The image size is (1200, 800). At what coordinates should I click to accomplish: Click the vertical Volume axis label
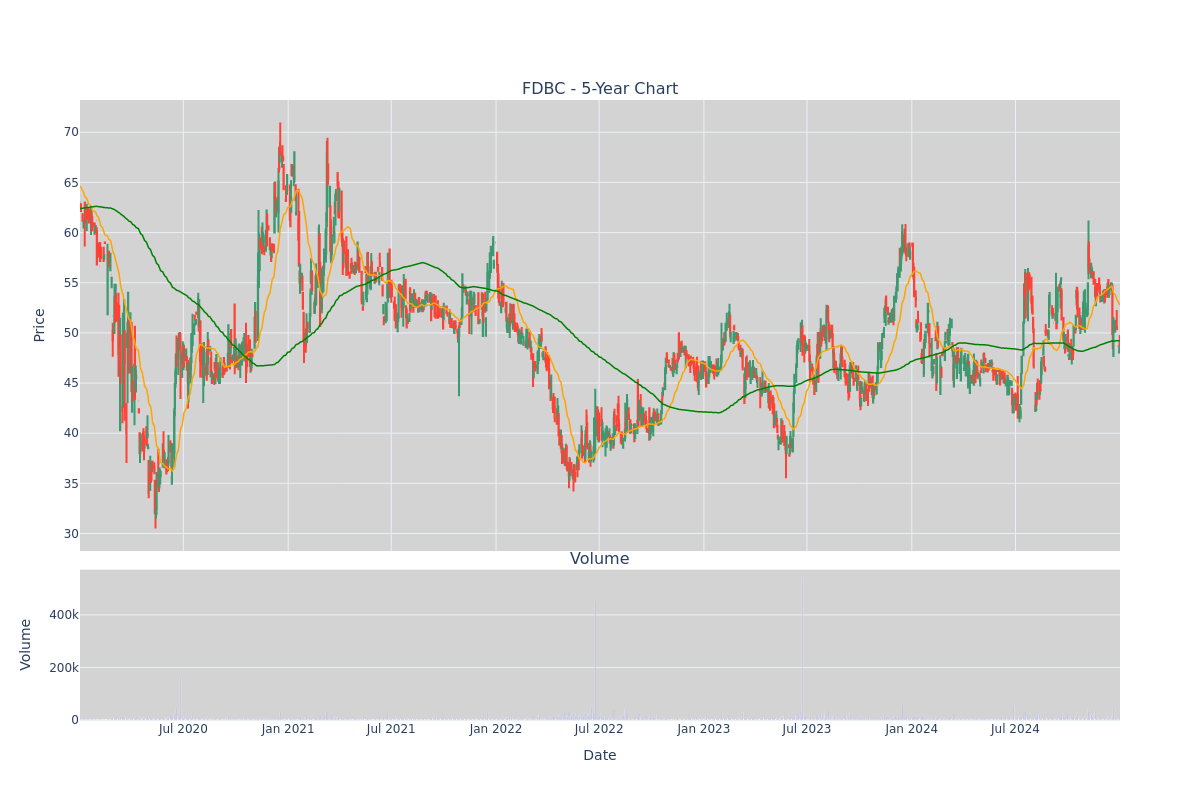point(26,644)
